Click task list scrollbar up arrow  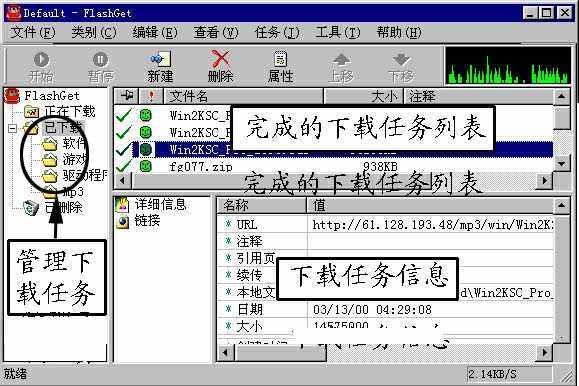[x=561, y=97]
